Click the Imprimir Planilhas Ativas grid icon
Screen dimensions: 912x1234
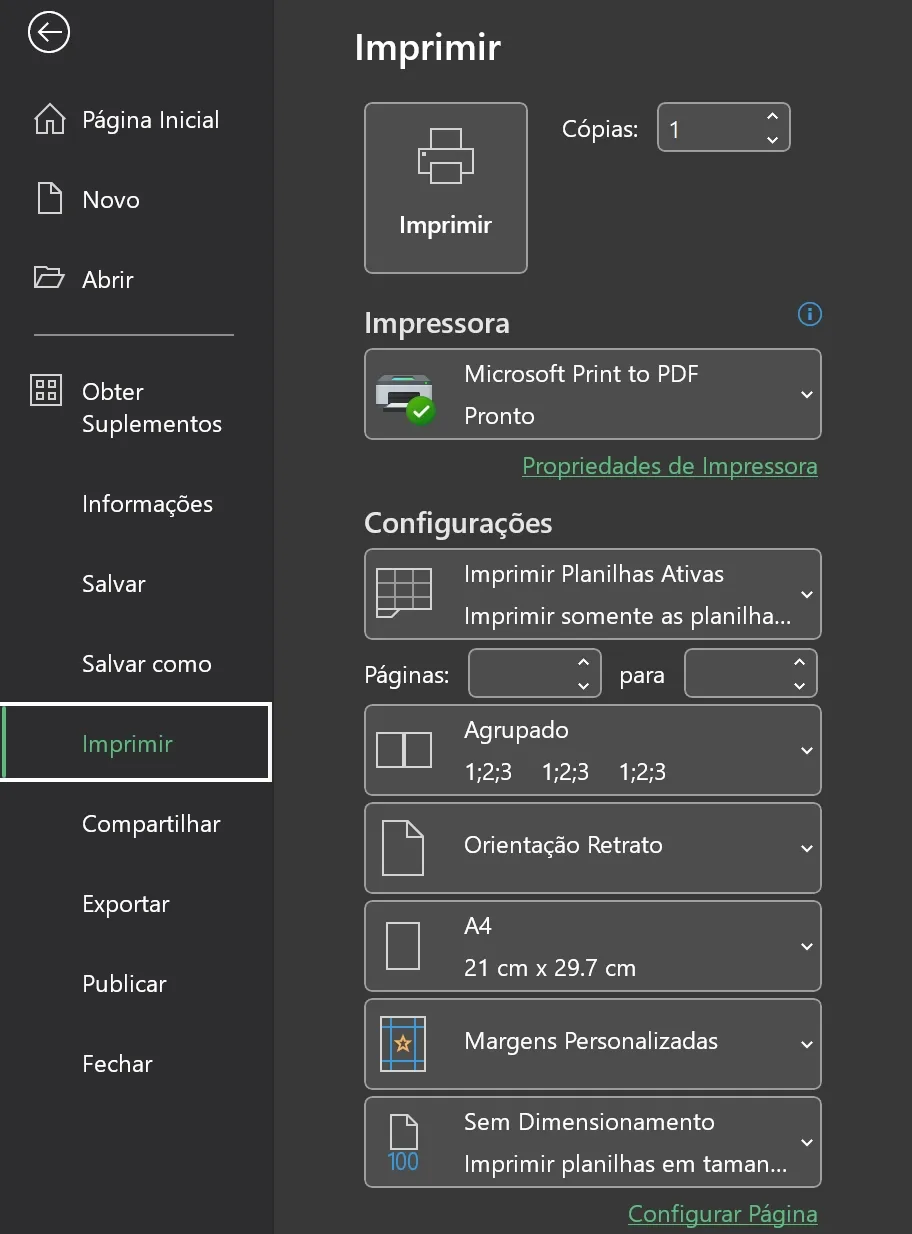403,594
